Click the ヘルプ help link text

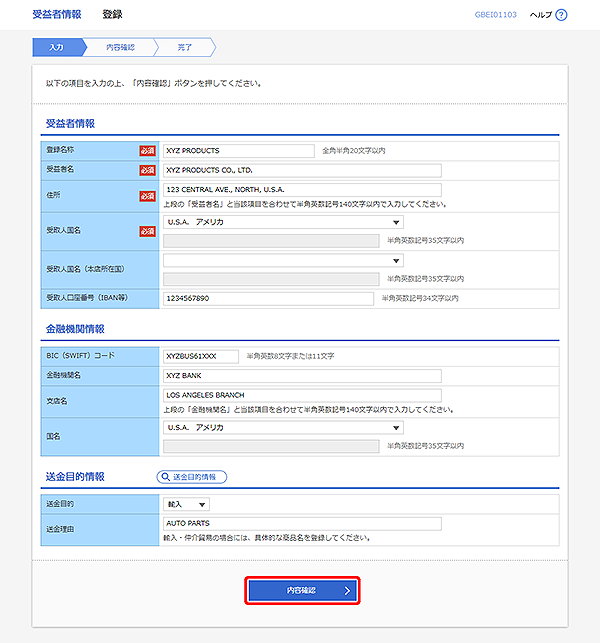click(540, 15)
